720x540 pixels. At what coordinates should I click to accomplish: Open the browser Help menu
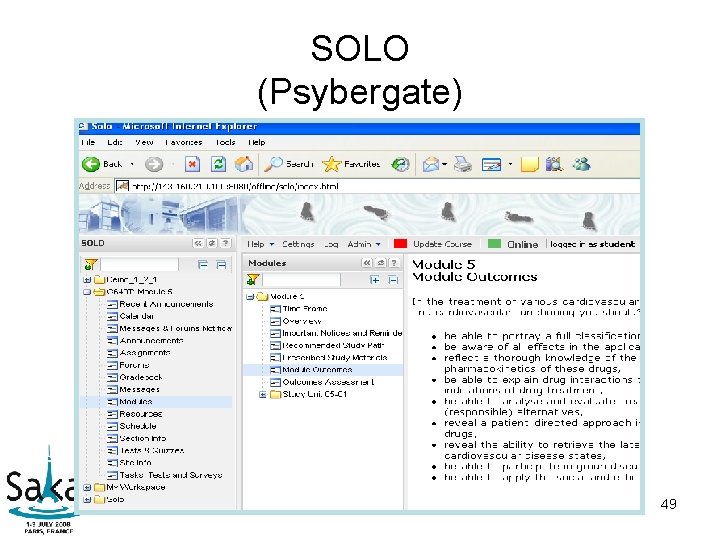(x=257, y=142)
